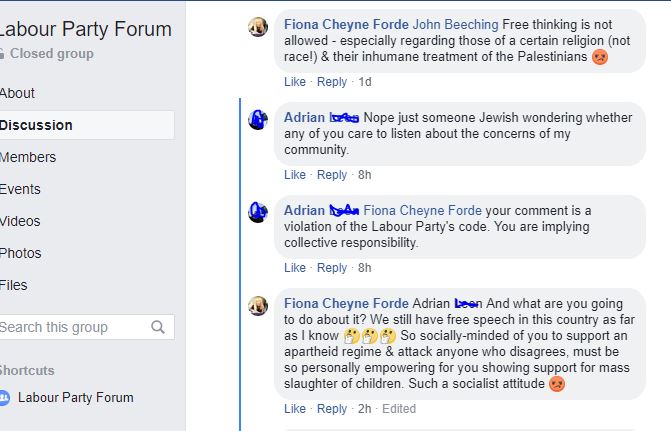This screenshot has height=431, width=671.
Task: Reply to Adrian's Nope comment
Action: pos(332,175)
